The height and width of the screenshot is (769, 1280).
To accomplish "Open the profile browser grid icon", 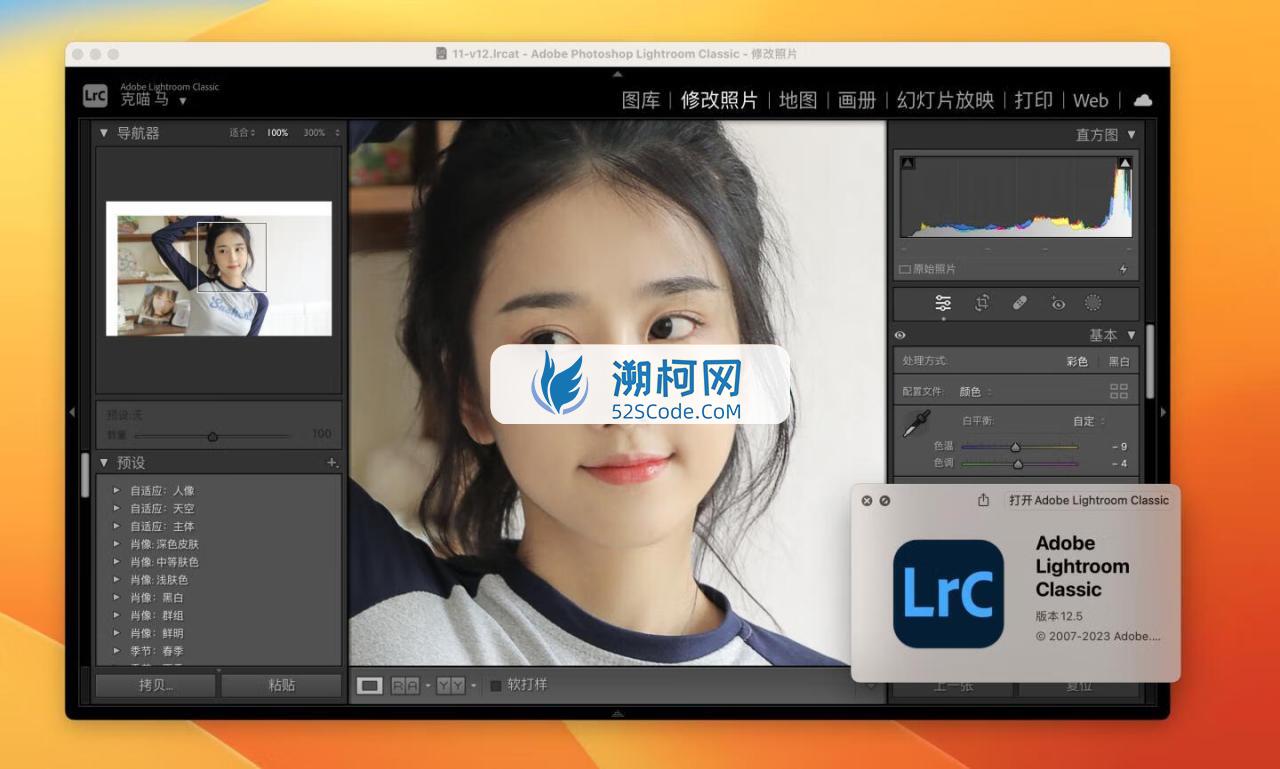I will point(1118,391).
